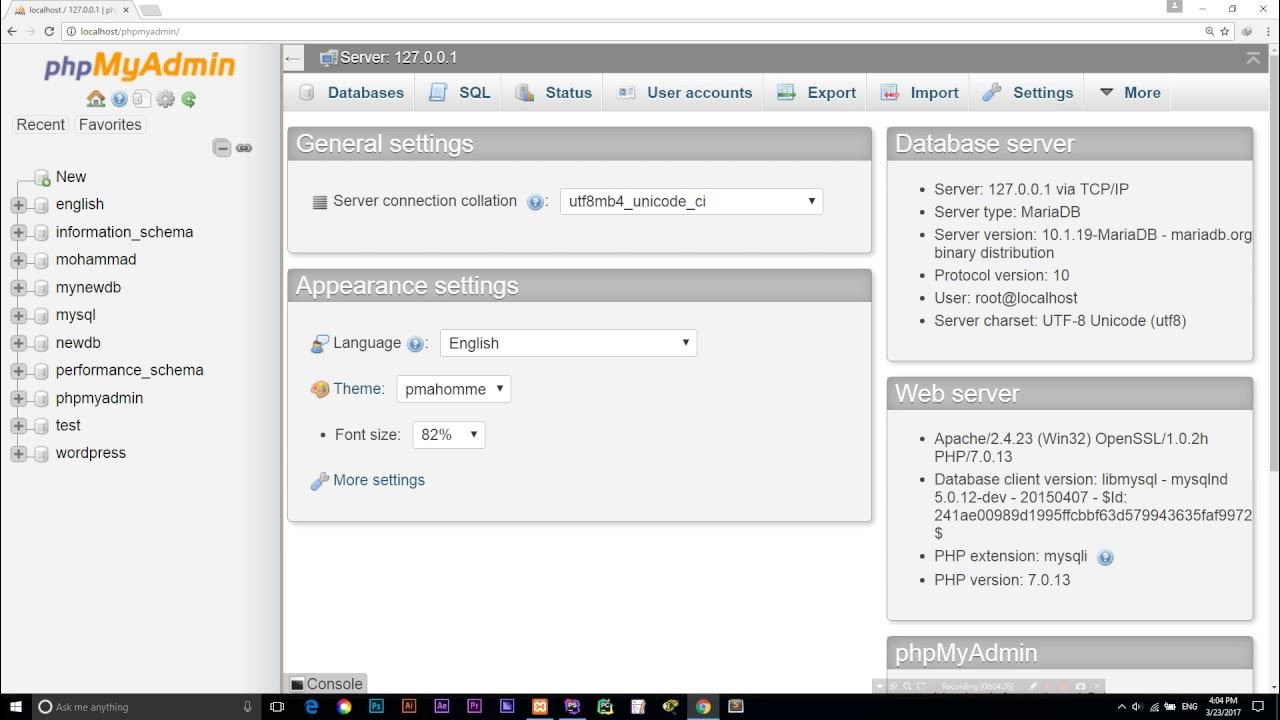1280x720 pixels.
Task: Open the Console bar at the bottom
Action: pos(326,684)
